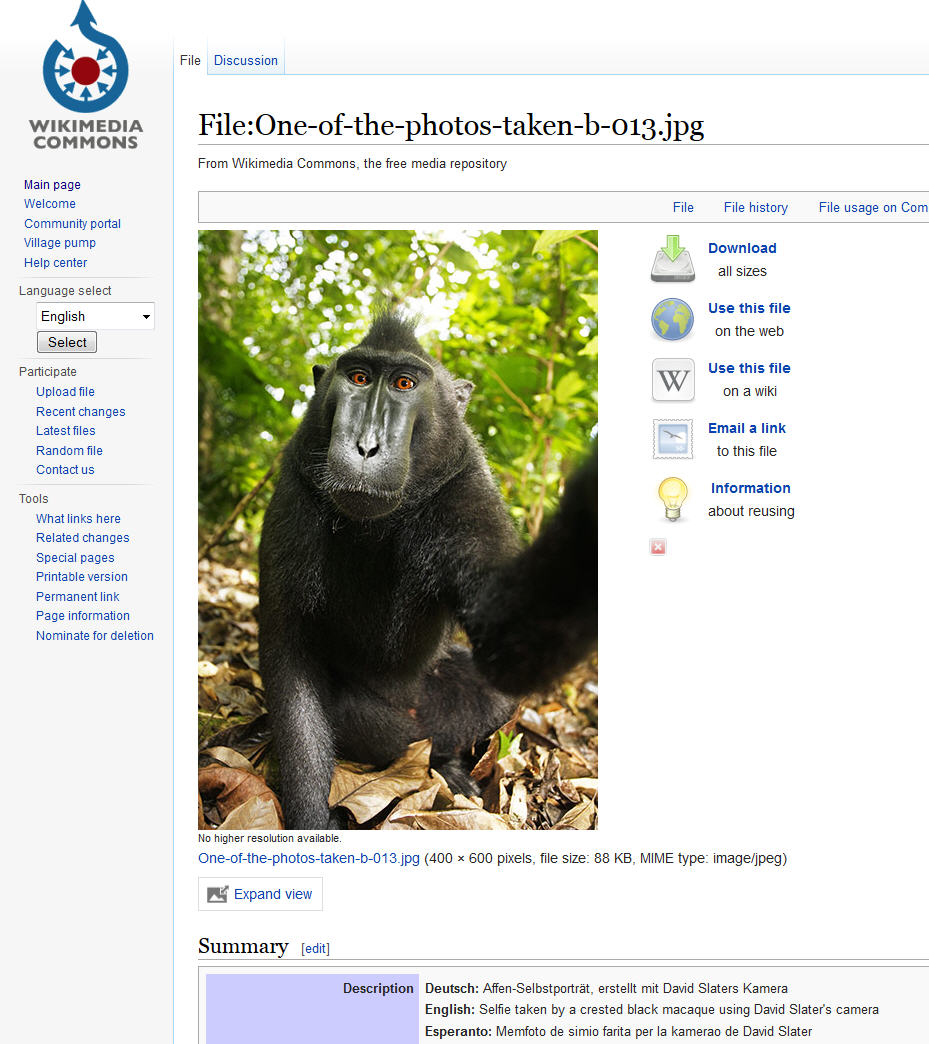Edit the Summary section
The height and width of the screenshot is (1044, 929).
(x=315, y=948)
